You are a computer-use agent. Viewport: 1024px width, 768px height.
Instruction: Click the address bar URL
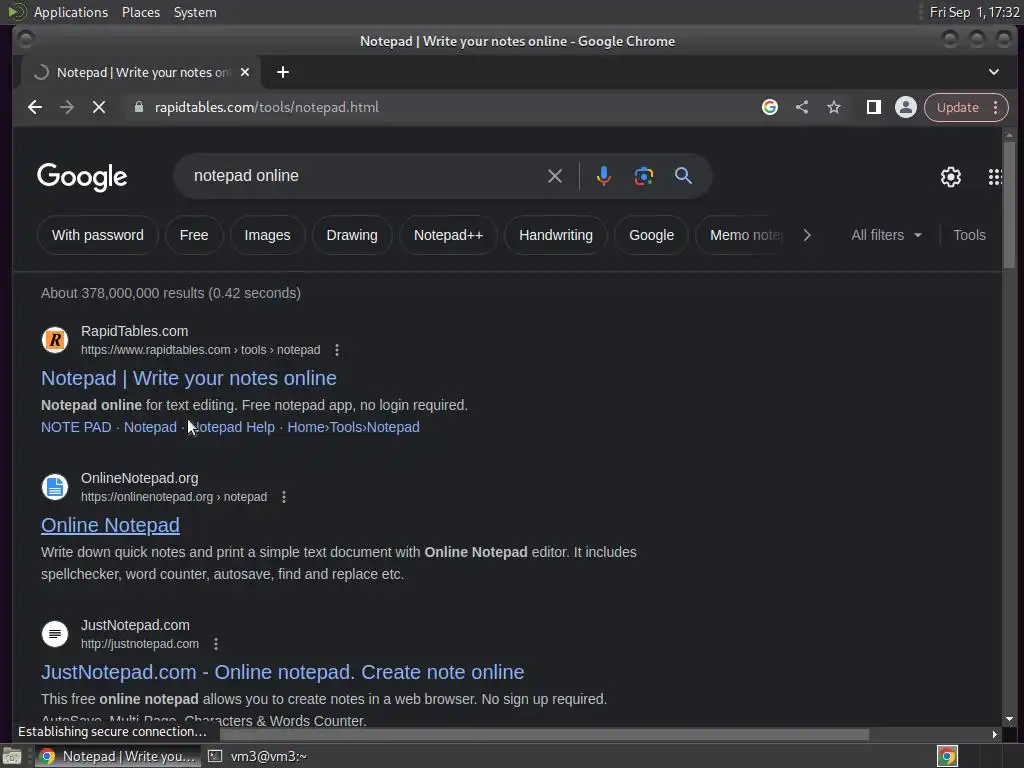266,107
